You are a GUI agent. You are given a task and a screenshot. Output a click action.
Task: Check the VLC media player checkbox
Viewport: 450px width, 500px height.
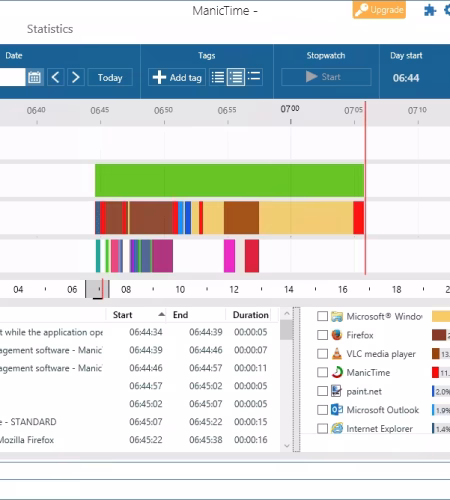(x=322, y=354)
